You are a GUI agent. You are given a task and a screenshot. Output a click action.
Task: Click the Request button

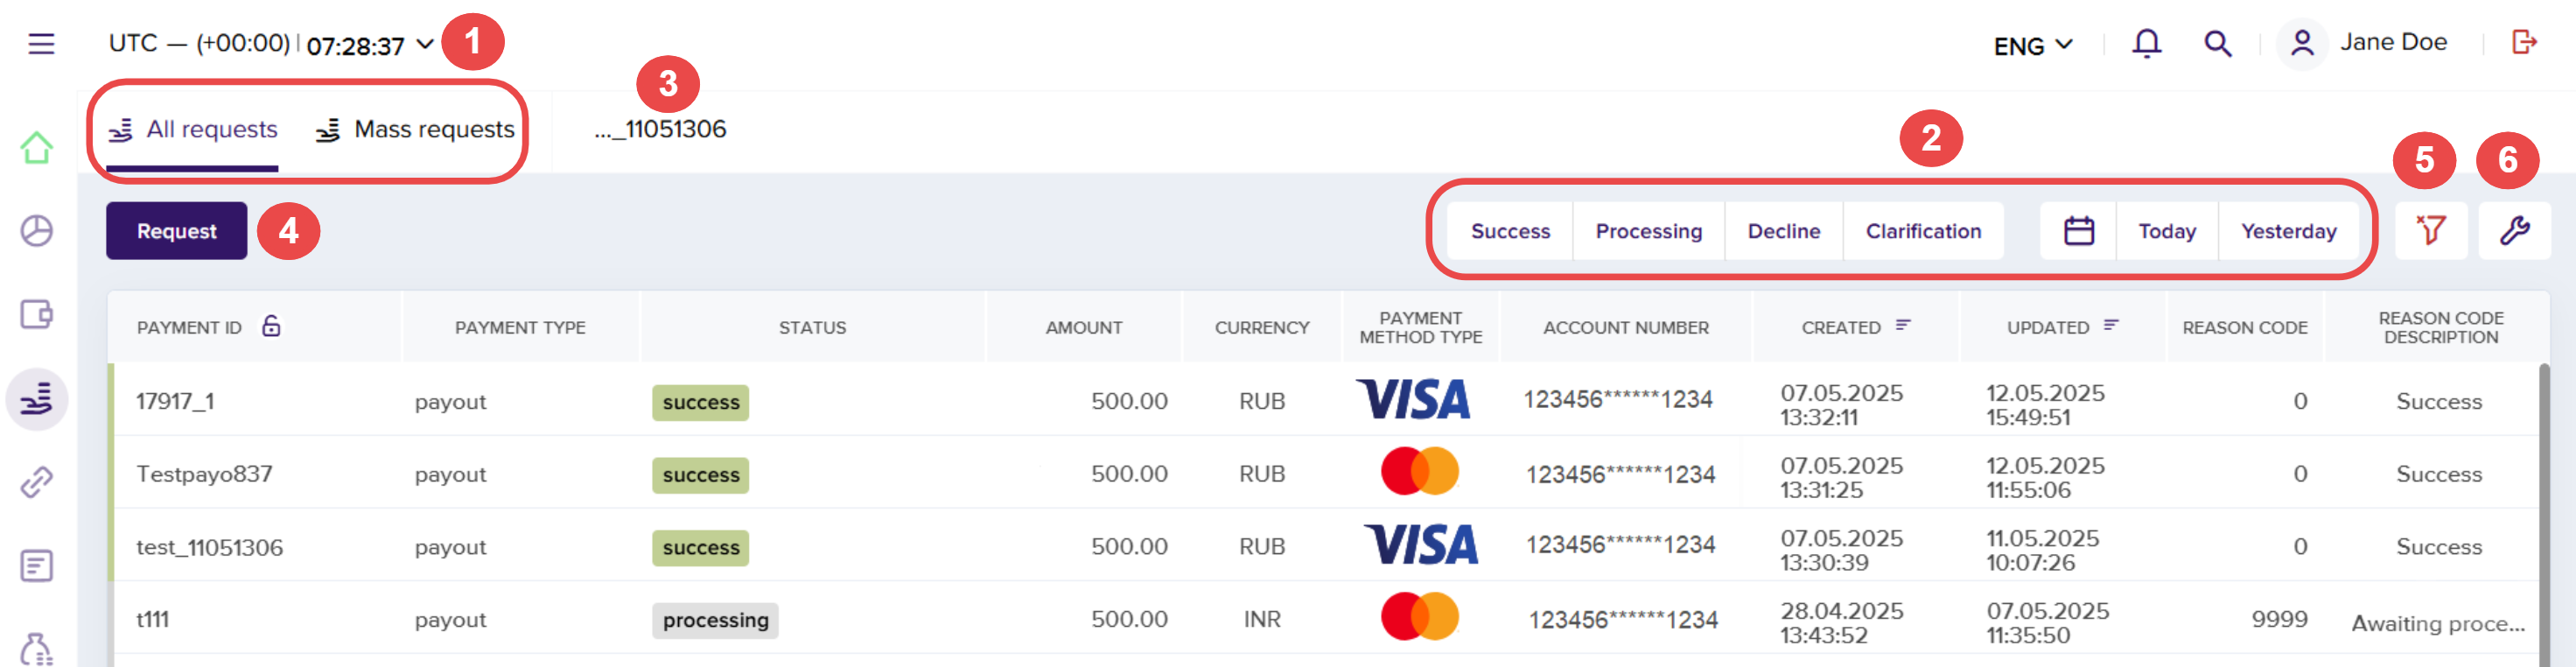[x=177, y=231]
